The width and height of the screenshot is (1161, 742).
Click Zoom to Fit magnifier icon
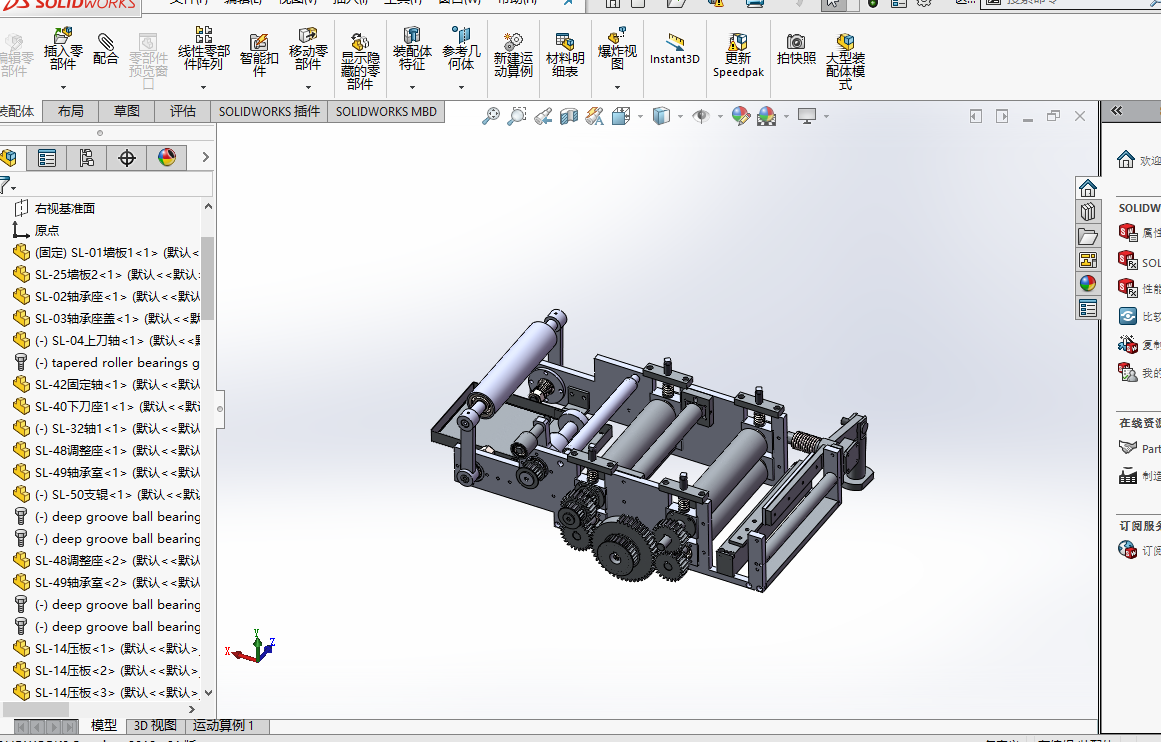tap(490, 116)
